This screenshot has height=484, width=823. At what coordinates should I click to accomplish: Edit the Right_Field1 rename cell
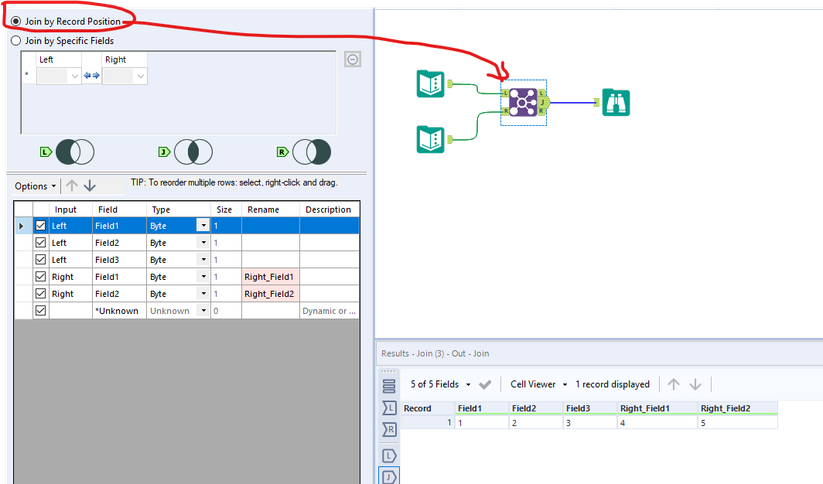pyautogui.click(x=270, y=277)
